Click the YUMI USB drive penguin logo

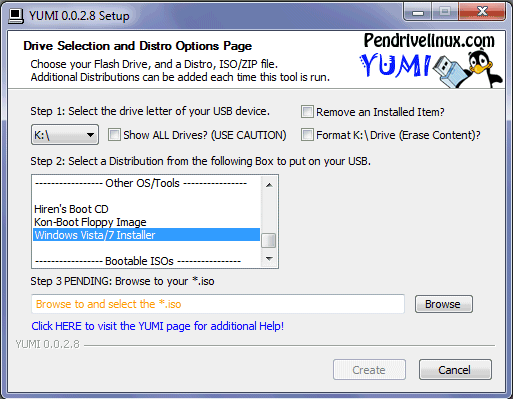point(431,69)
